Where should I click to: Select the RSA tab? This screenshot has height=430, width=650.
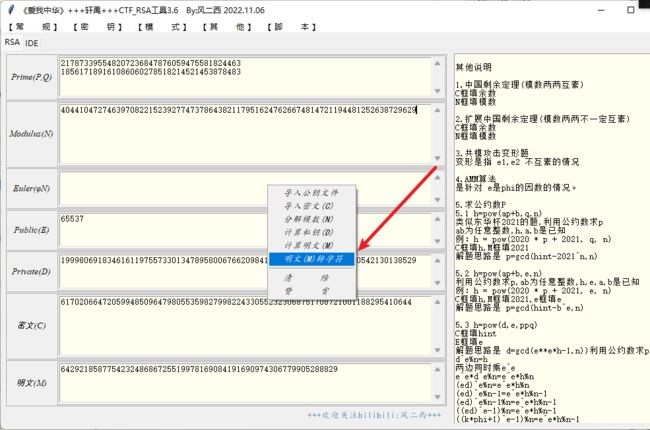pos(12,43)
